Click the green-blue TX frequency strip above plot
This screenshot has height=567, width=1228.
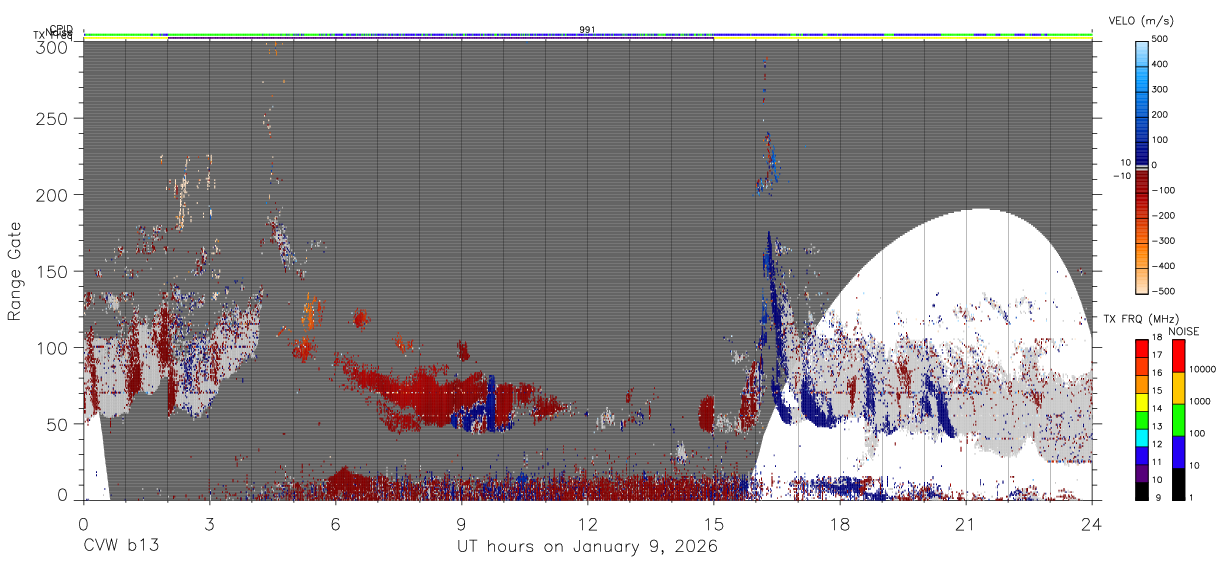coord(587,36)
